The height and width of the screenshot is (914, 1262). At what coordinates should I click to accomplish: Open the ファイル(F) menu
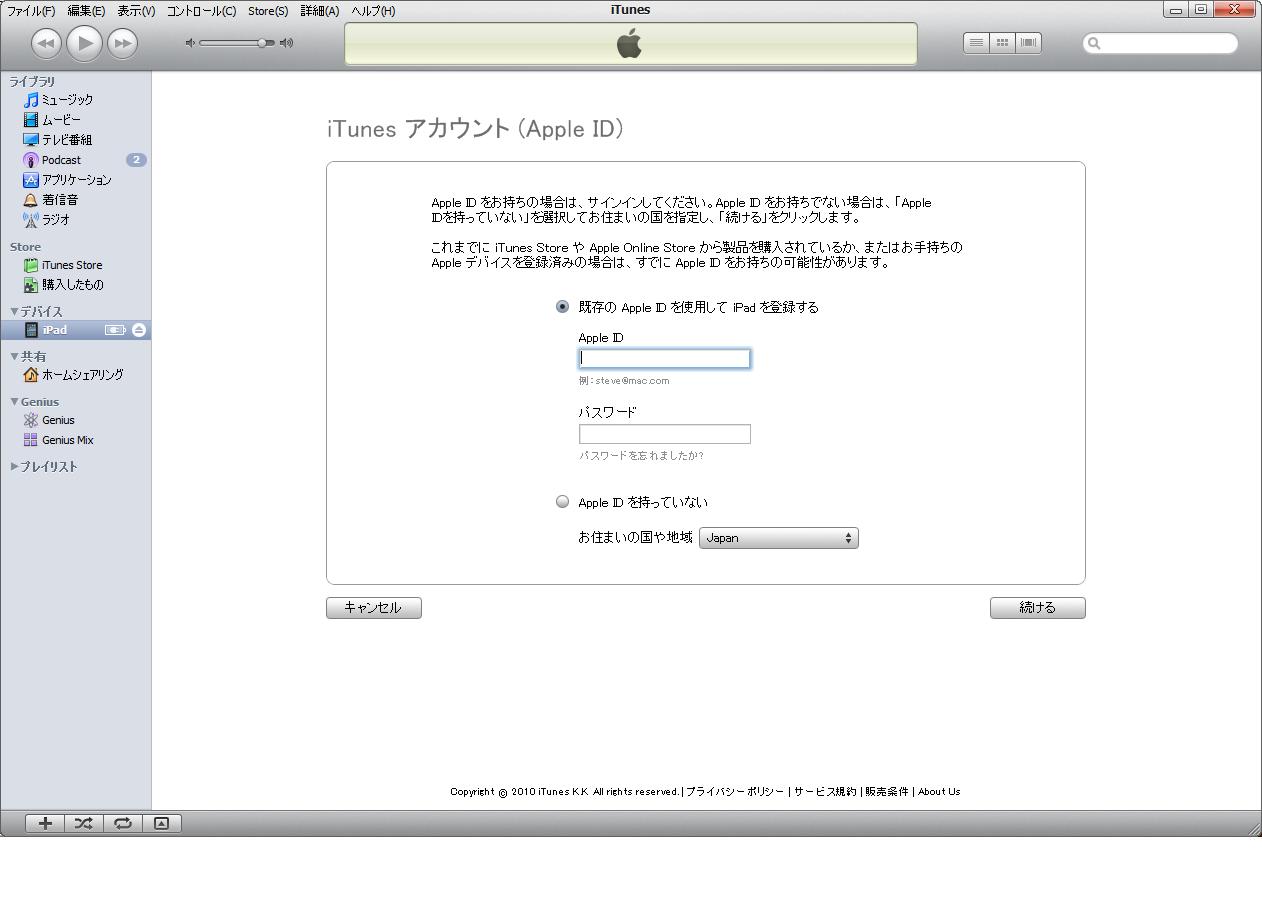(x=31, y=11)
